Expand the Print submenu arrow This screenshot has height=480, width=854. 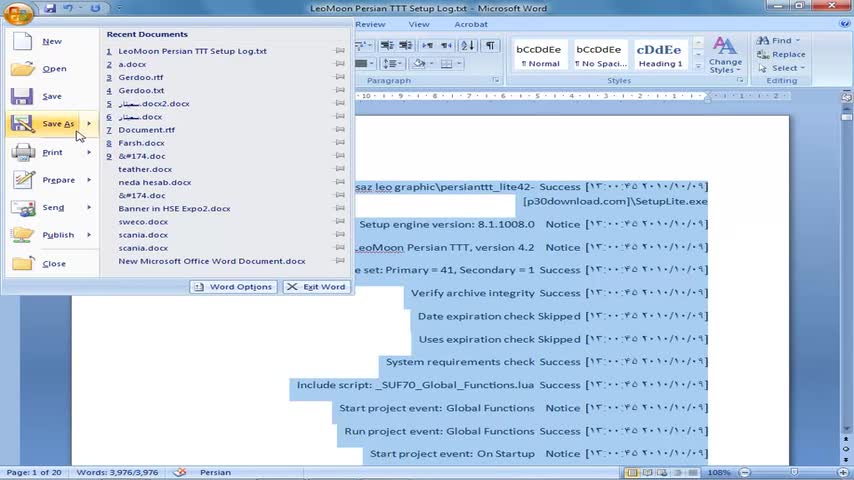click(x=89, y=153)
